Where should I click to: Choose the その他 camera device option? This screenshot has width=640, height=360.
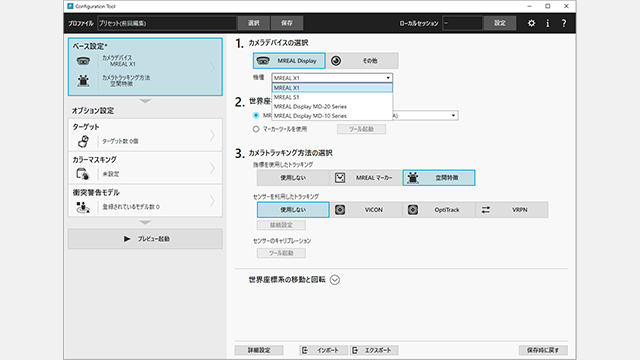click(362, 61)
